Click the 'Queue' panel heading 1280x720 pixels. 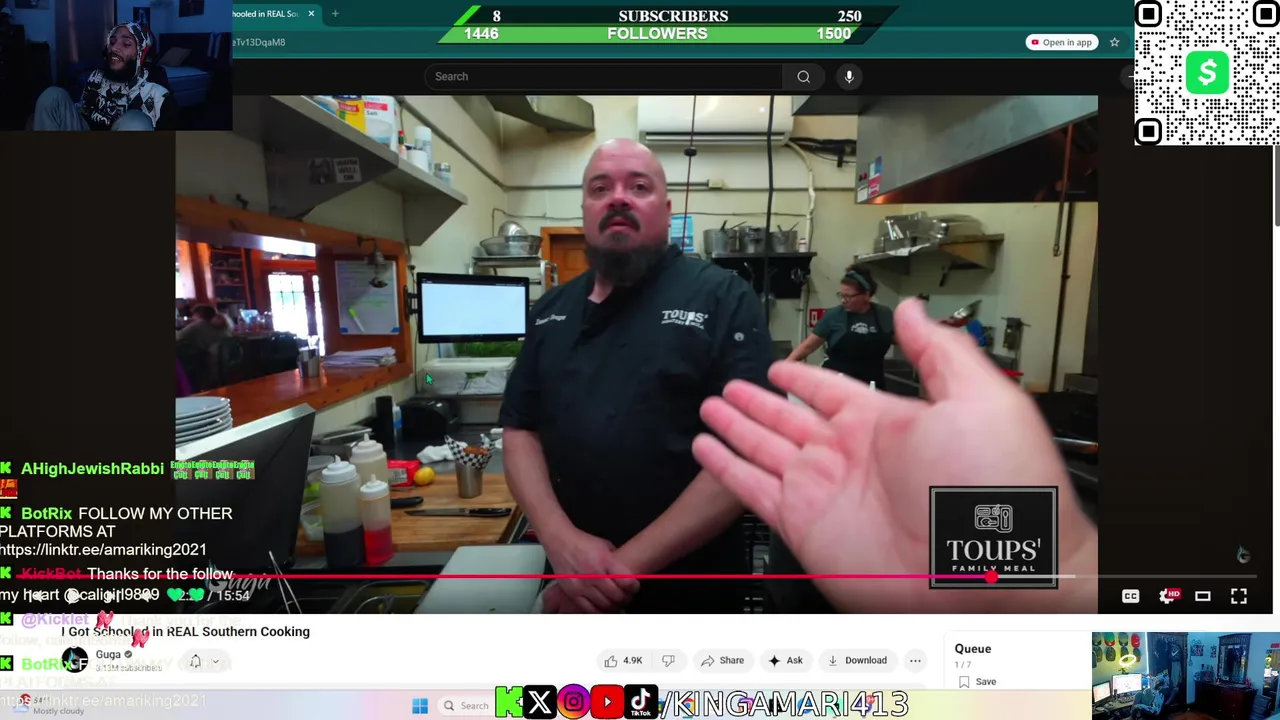point(972,649)
